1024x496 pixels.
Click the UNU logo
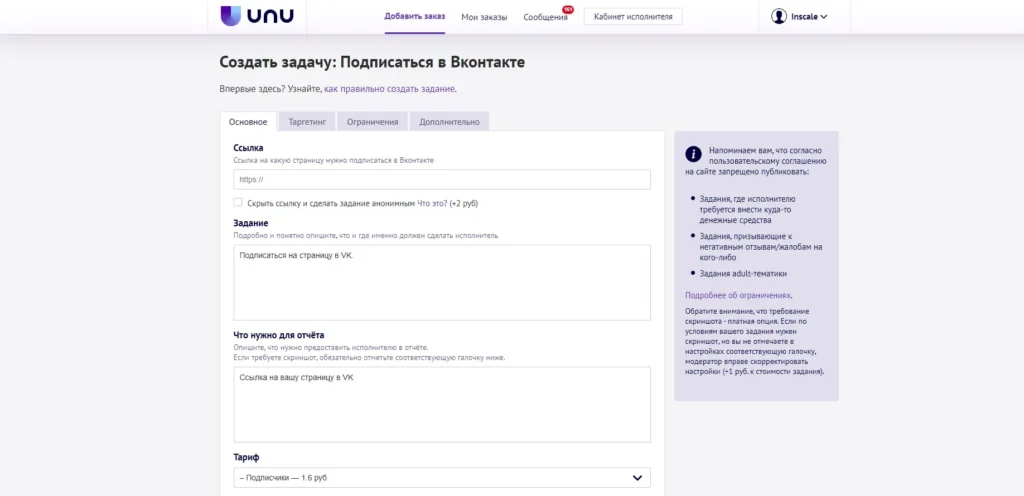click(257, 16)
